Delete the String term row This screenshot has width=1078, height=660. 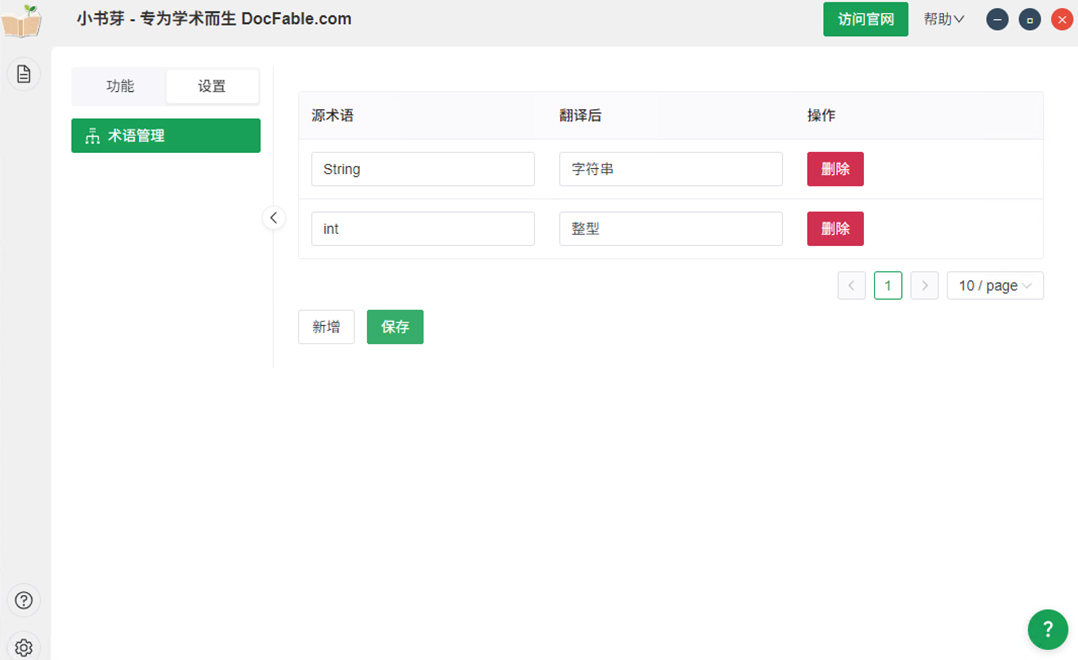pyautogui.click(x=835, y=169)
